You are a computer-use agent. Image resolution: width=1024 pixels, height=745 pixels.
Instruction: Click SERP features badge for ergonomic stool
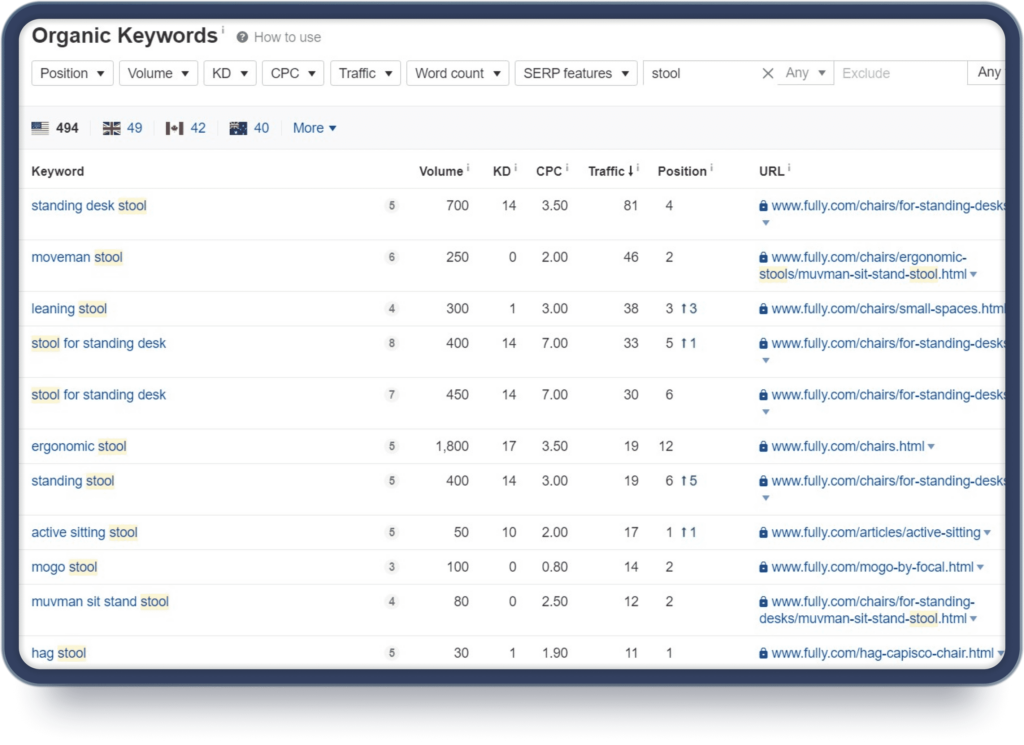point(392,447)
